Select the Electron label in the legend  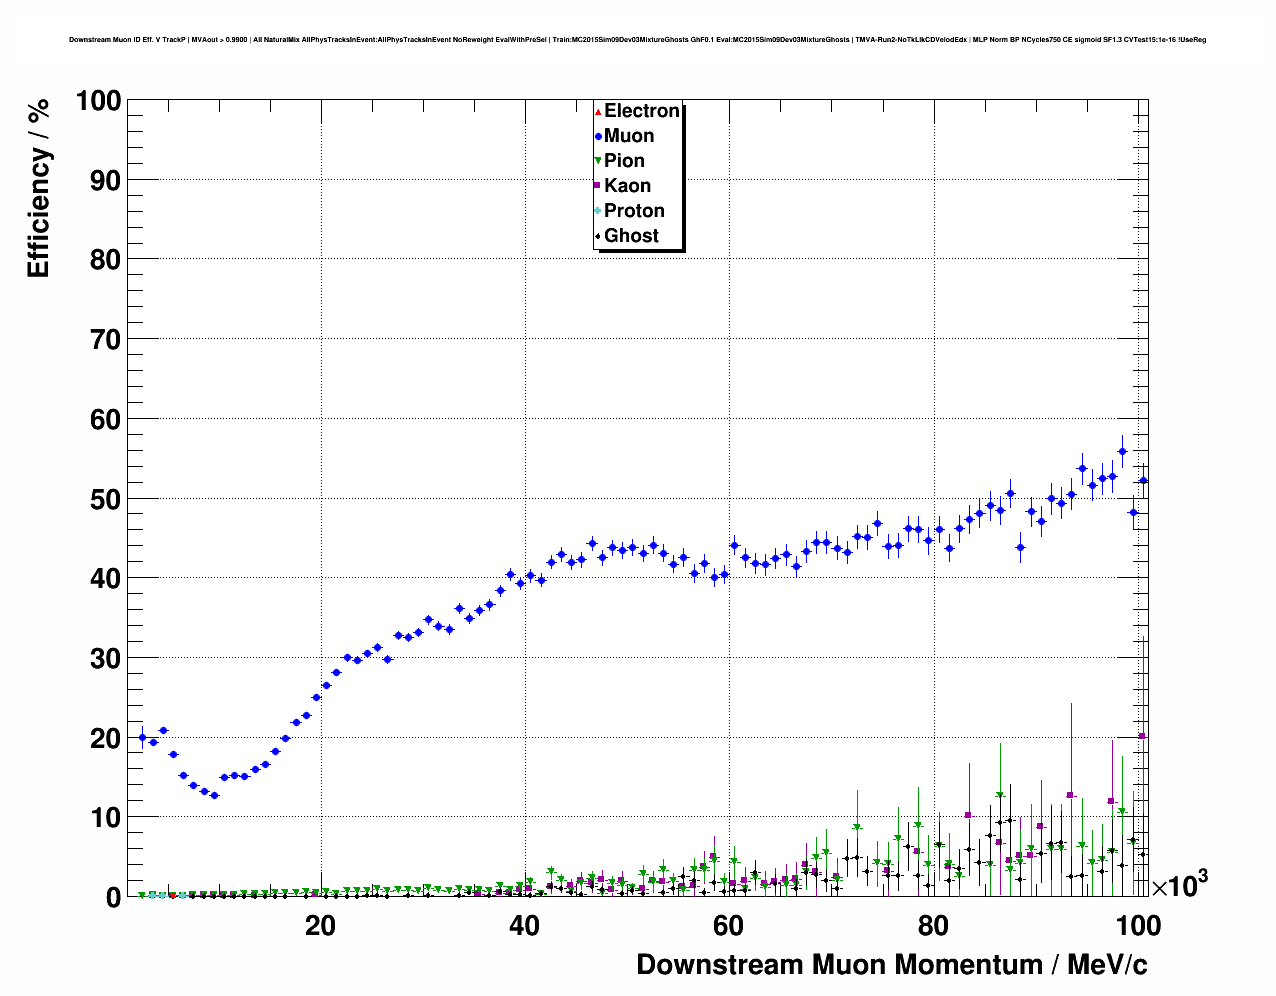[642, 111]
